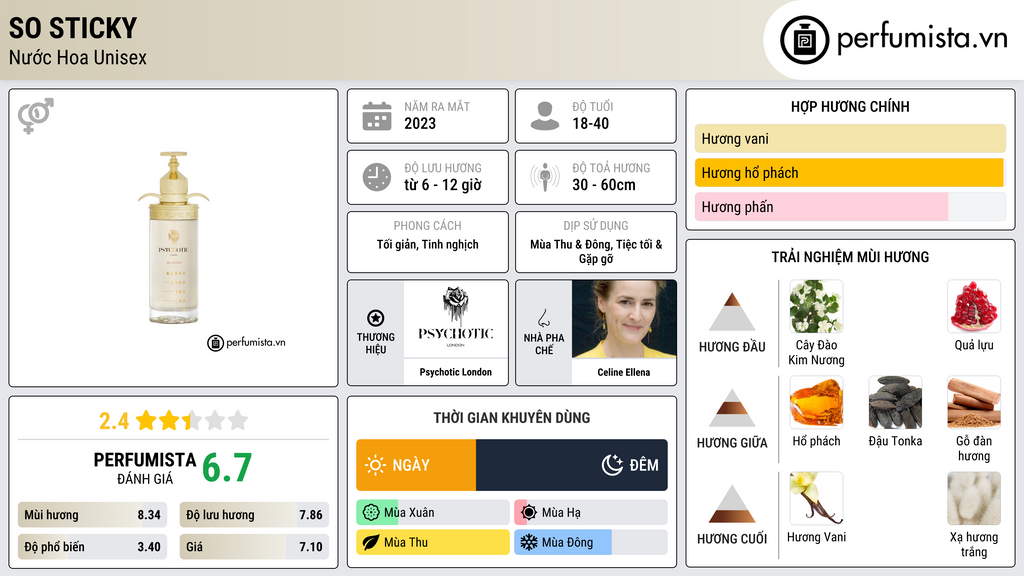The image size is (1024, 576).
Task: Click the calendar icon beside Năm ra mắt
Action: click(377, 116)
